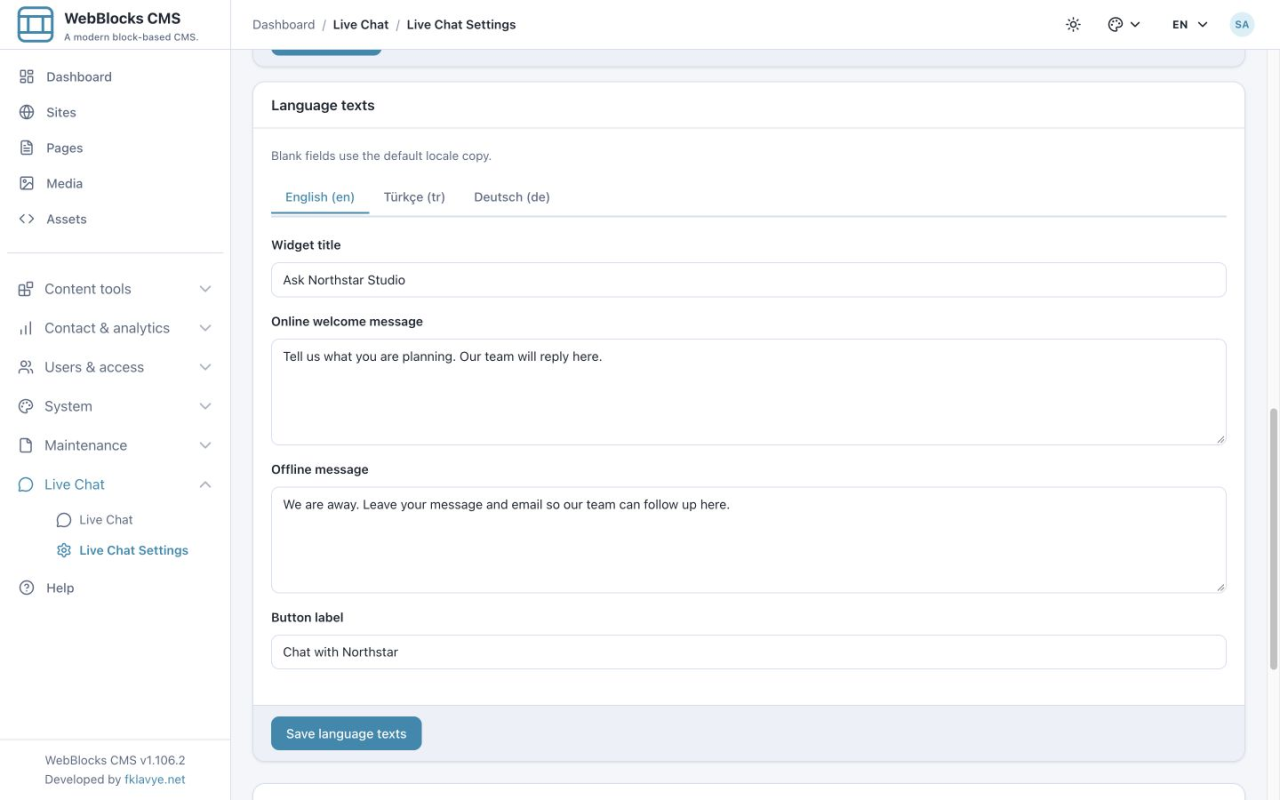Click the page vertical scrollbar thumb
Viewport: 1280px width, 800px height.
(x=1273, y=538)
